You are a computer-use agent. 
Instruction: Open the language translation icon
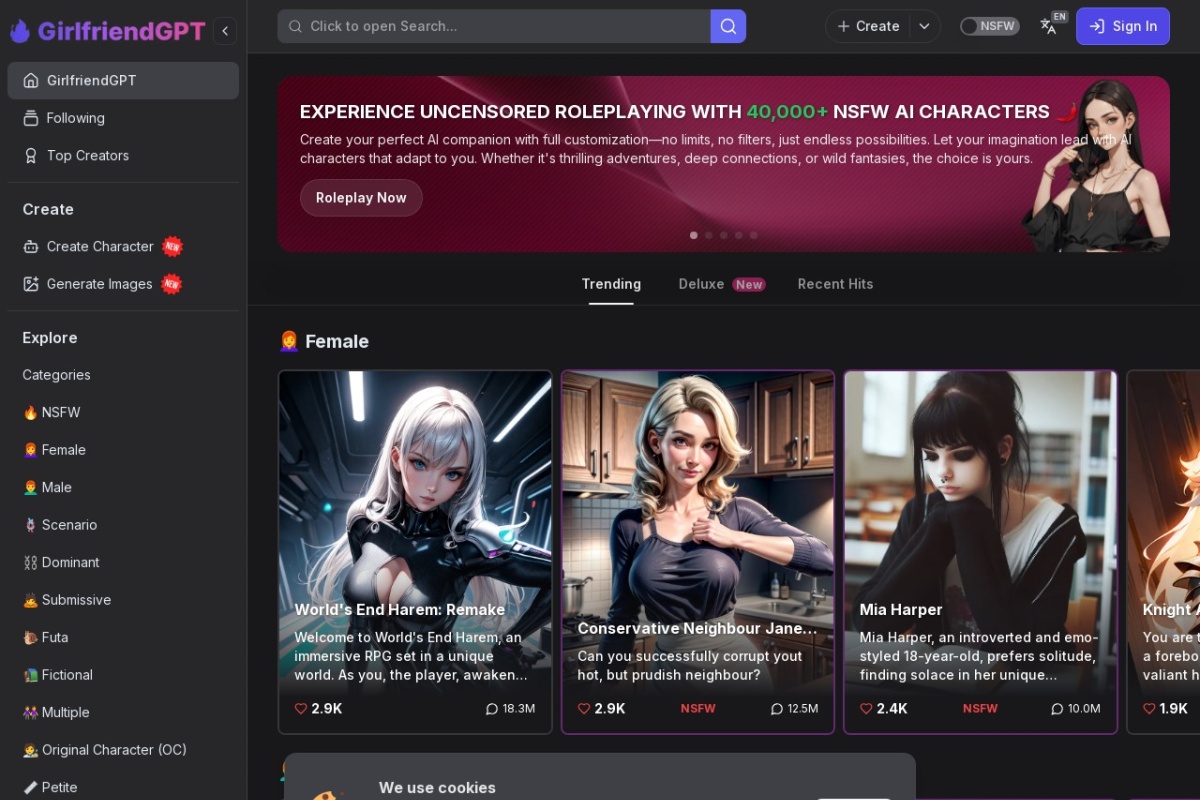click(1049, 26)
